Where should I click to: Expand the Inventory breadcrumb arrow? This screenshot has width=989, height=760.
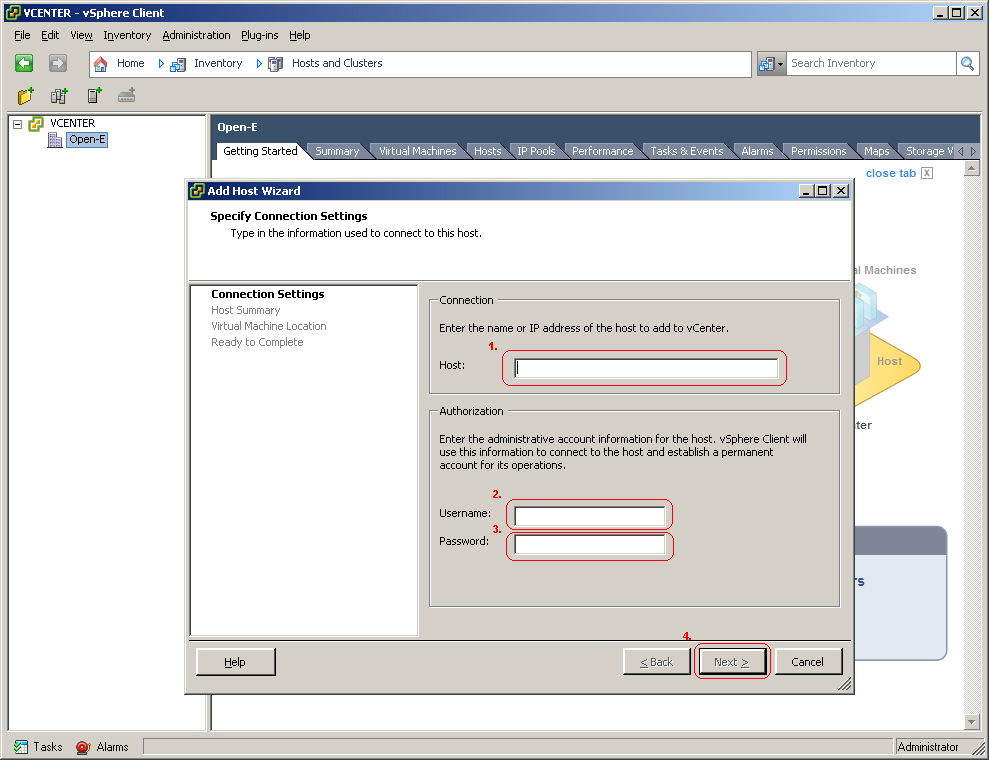(259, 64)
